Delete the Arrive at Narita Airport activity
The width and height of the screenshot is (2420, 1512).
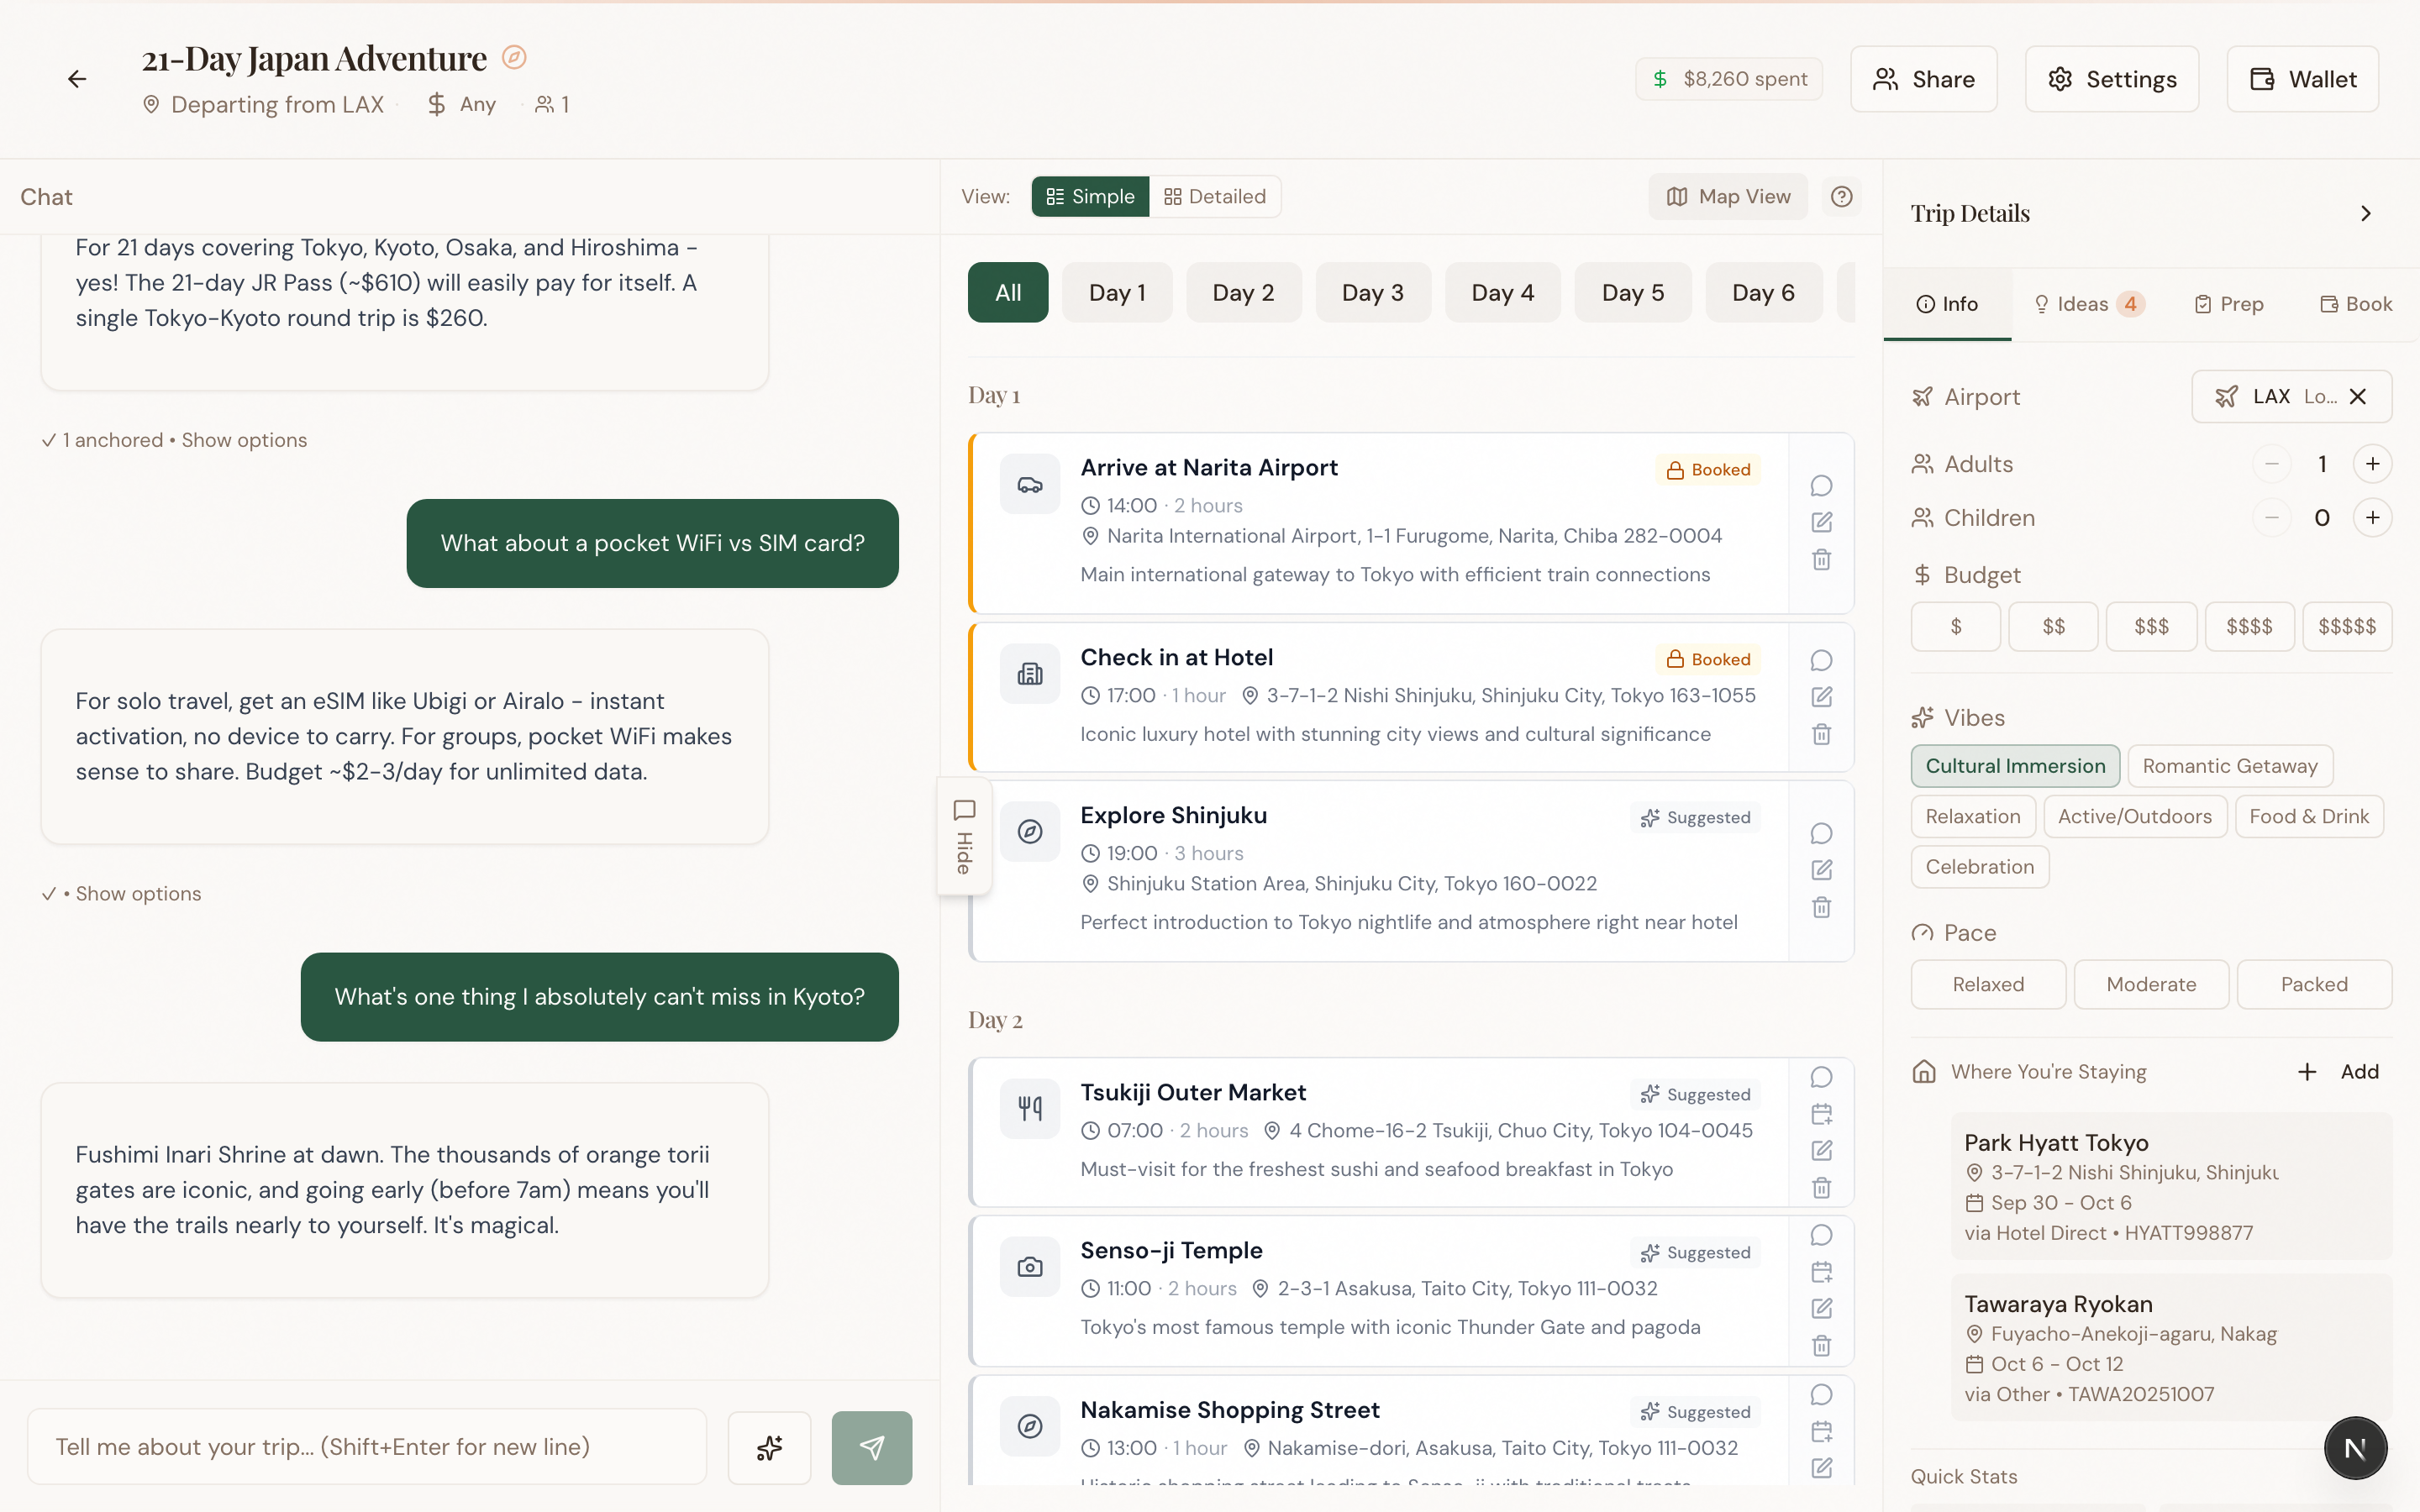1821,560
